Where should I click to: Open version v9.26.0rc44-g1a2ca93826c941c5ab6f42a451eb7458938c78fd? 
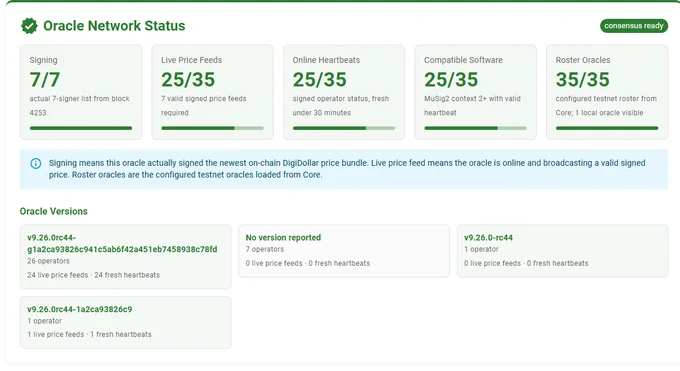[x=125, y=256]
